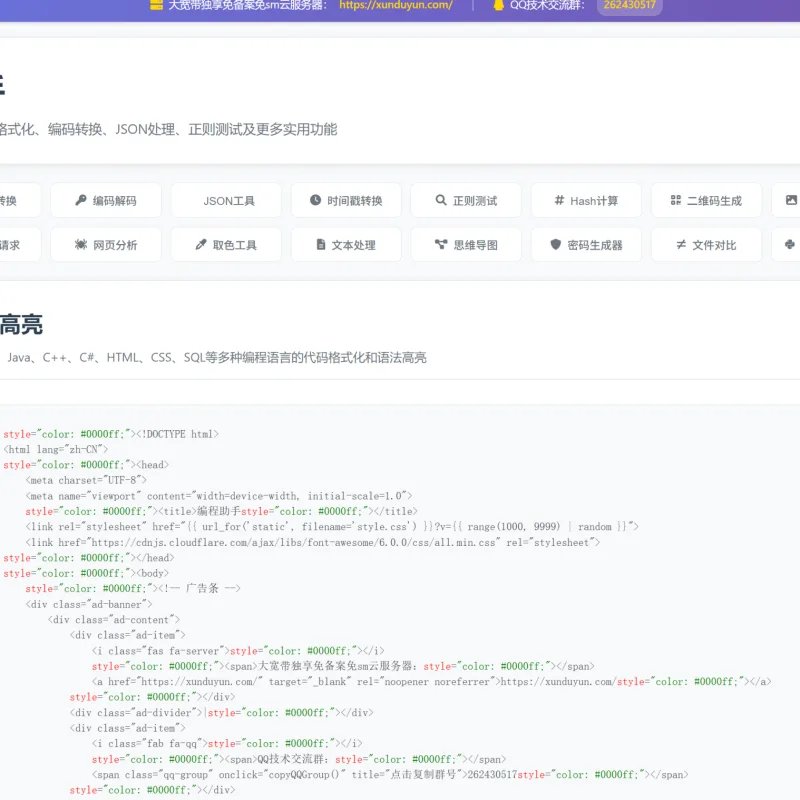Click the i class="fab fa-qq" code line
This screenshot has height=800, width=800.
point(227,743)
